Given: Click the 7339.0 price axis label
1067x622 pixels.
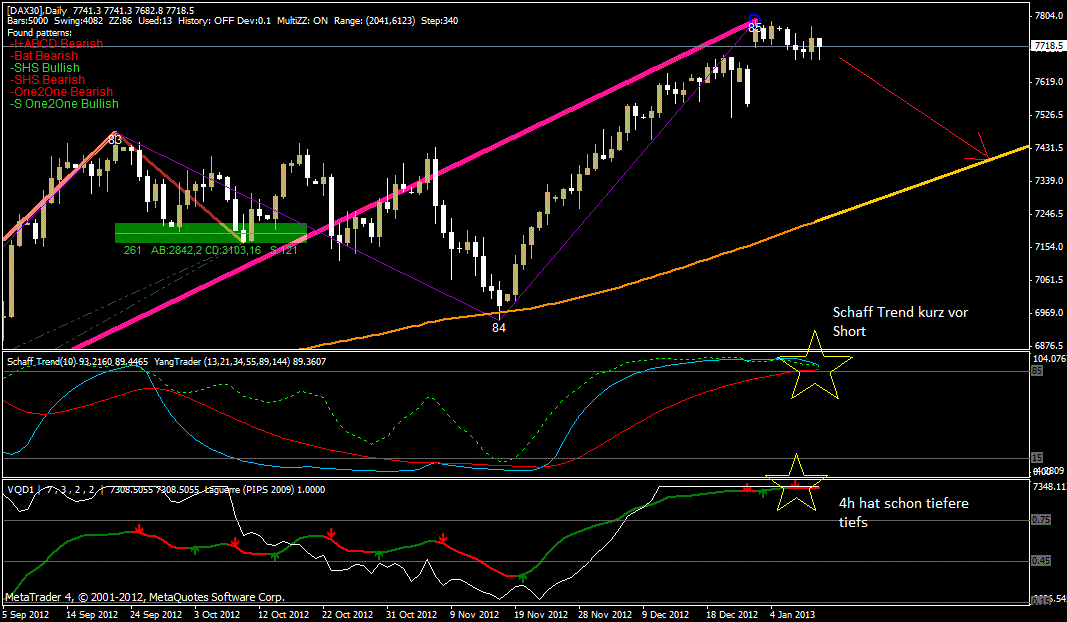Looking at the screenshot, I should 1048,181.
